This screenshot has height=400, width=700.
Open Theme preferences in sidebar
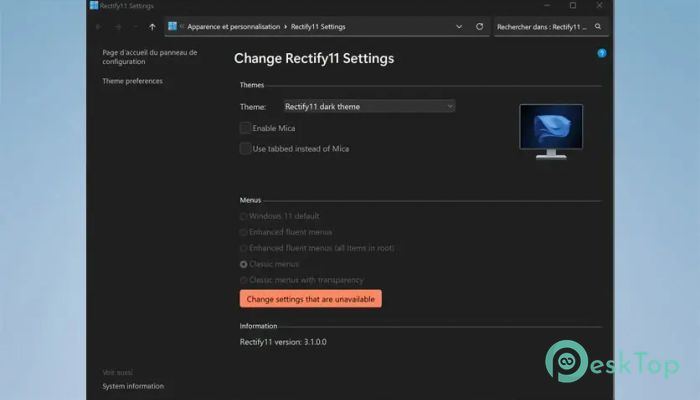(x=132, y=81)
